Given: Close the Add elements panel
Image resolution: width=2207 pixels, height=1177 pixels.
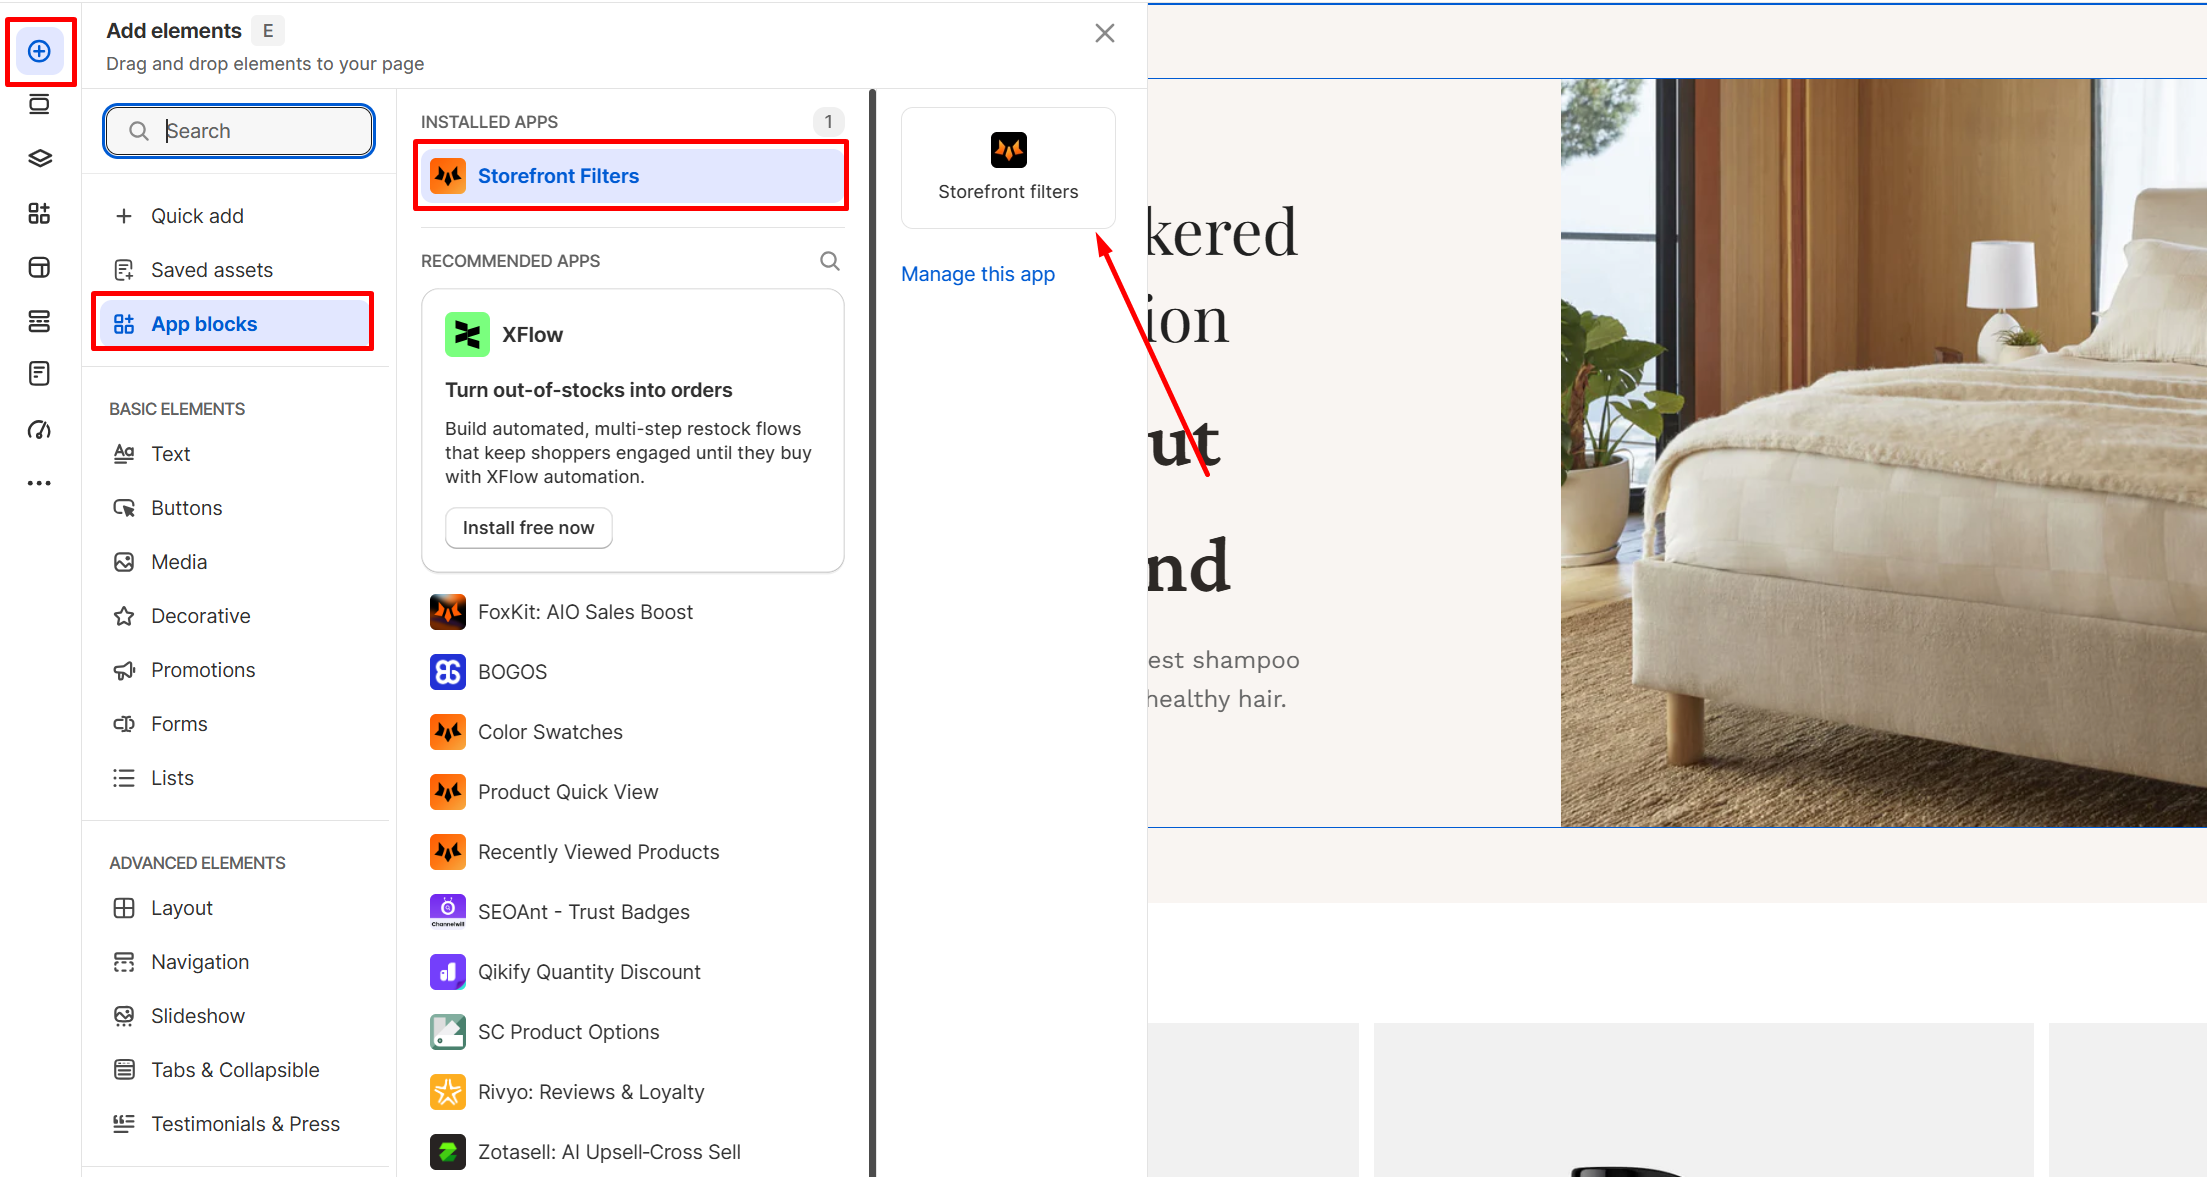Looking at the screenshot, I should pyautogui.click(x=1105, y=33).
